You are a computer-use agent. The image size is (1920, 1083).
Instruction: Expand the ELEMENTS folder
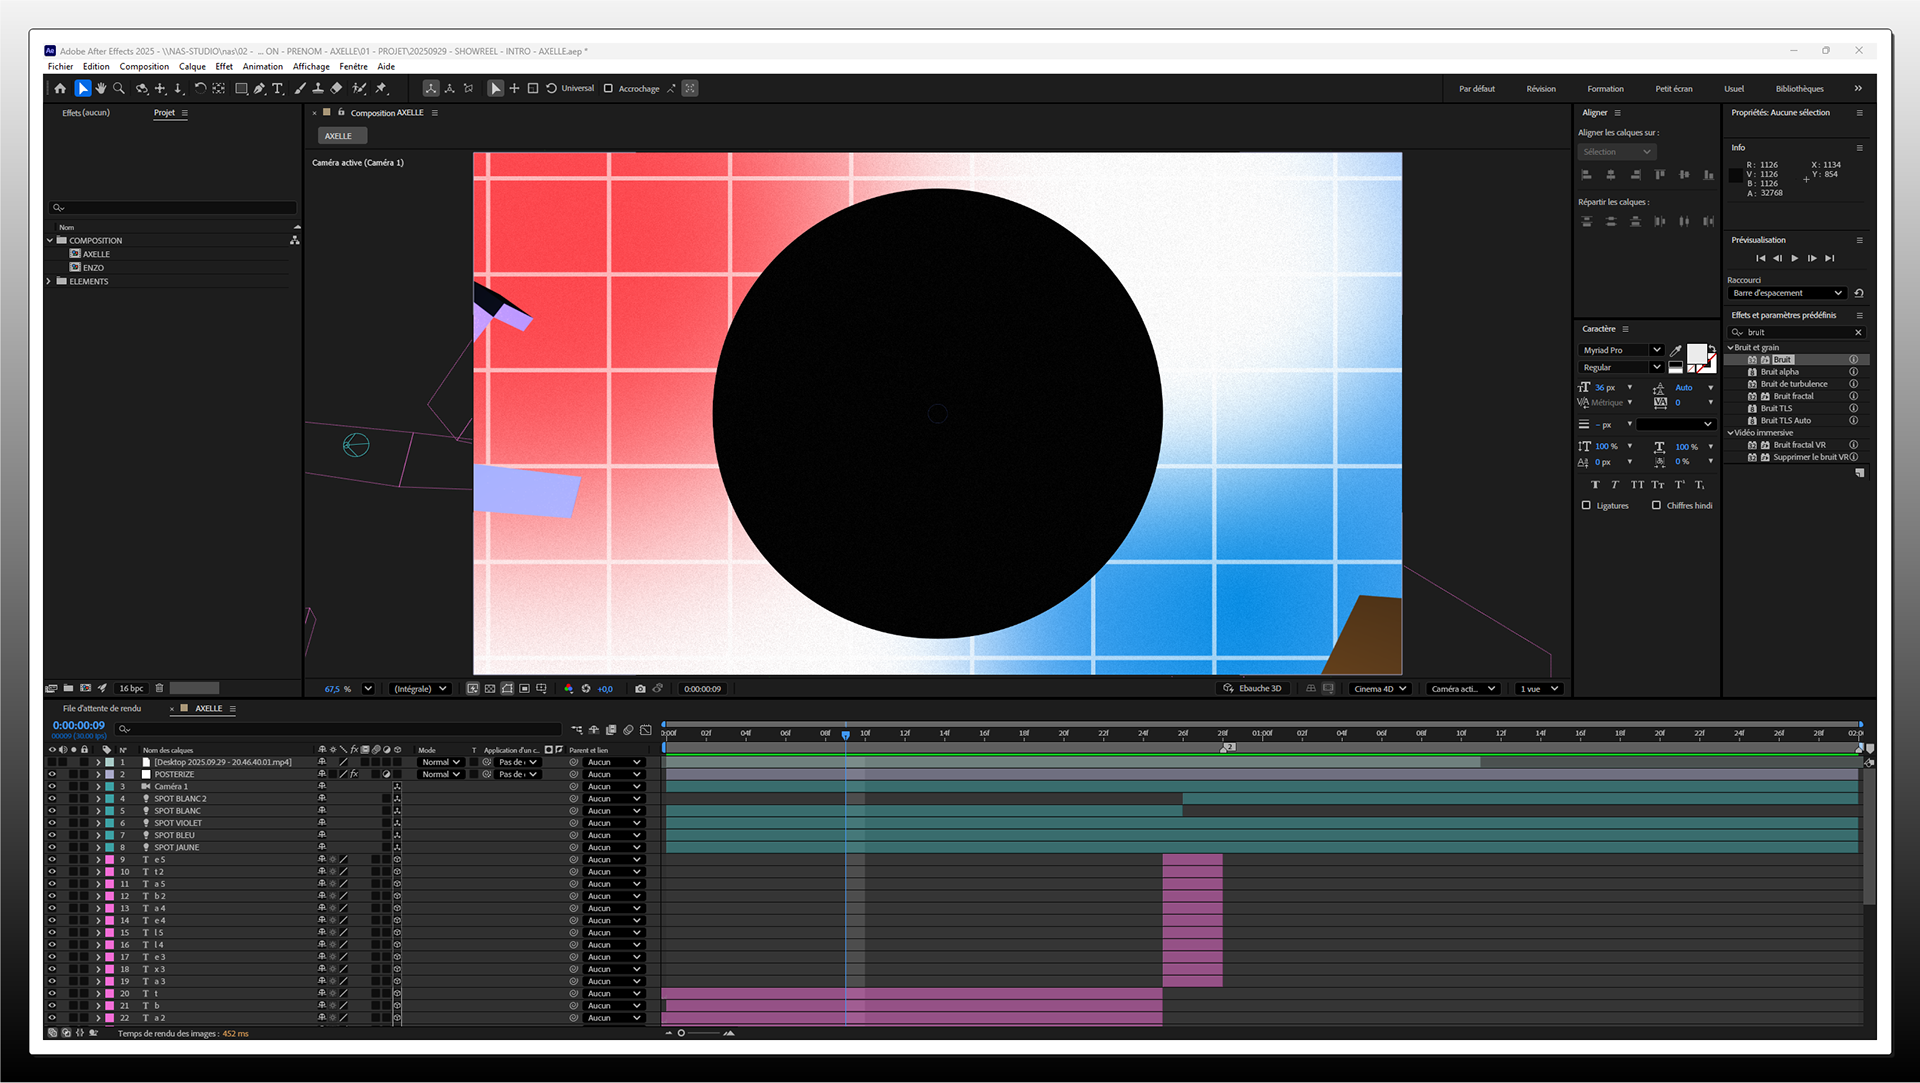pyautogui.click(x=49, y=281)
